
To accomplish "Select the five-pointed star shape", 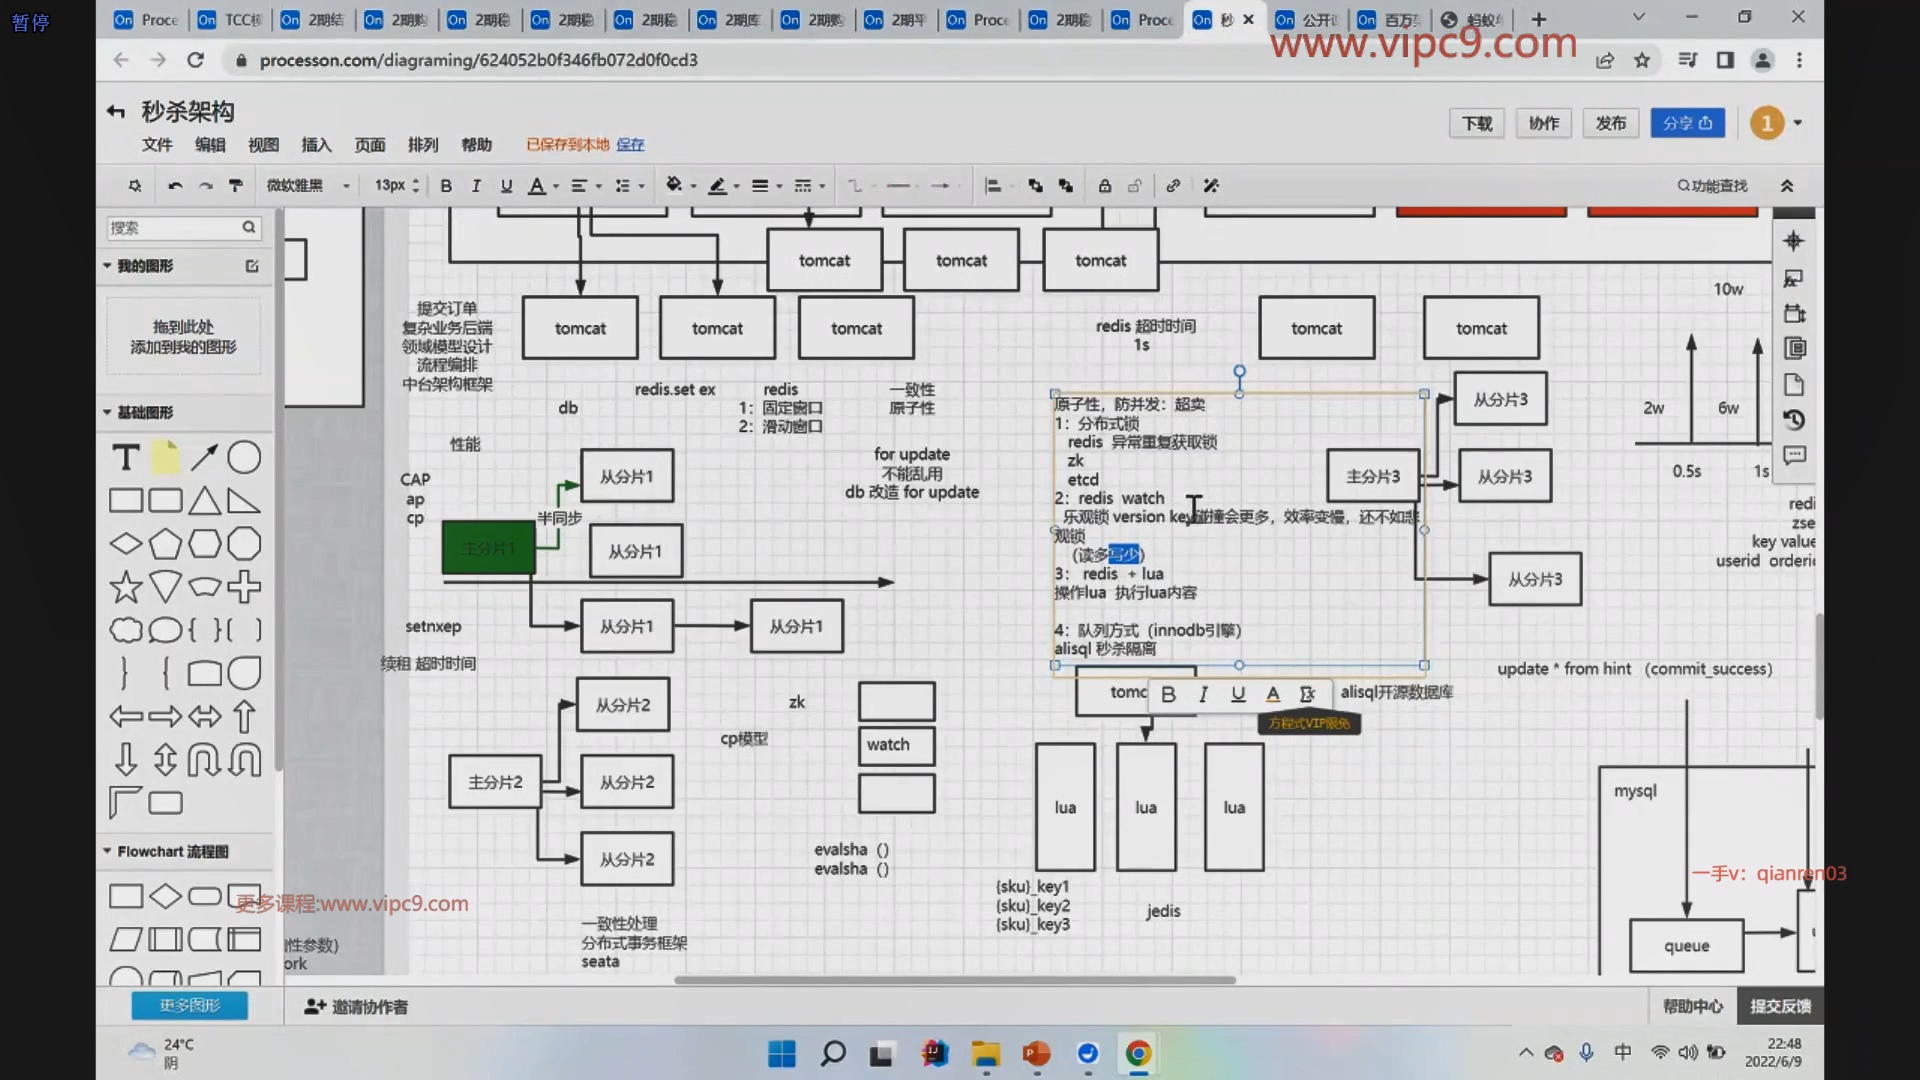I will click(126, 587).
